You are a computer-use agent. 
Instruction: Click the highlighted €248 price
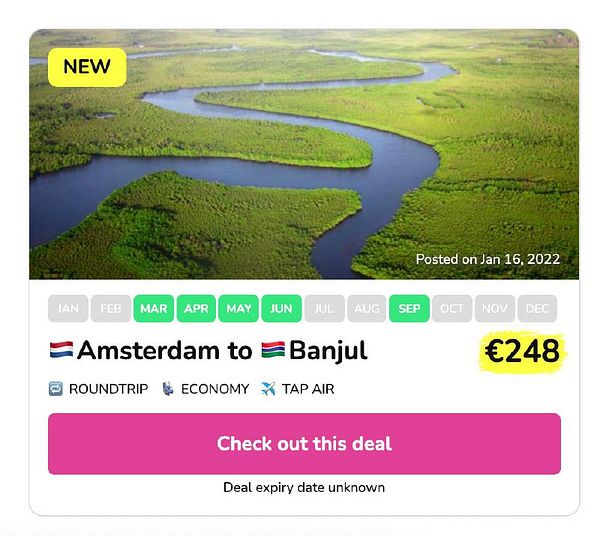click(x=522, y=351)
